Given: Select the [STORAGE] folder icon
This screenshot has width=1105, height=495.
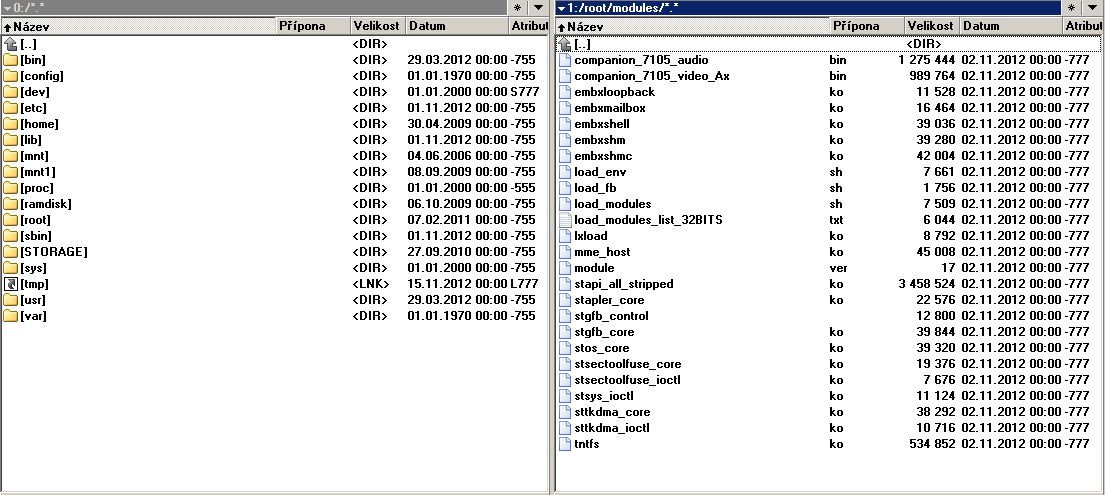Looking at the screenshot, I should point(11,252).
